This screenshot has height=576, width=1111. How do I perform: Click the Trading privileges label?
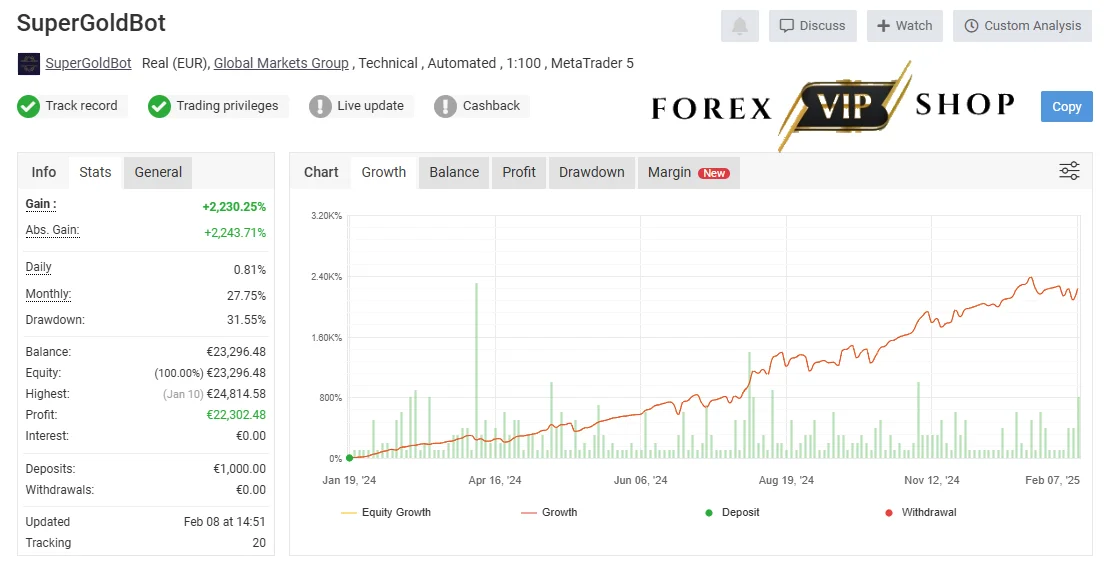pos(227,106)
